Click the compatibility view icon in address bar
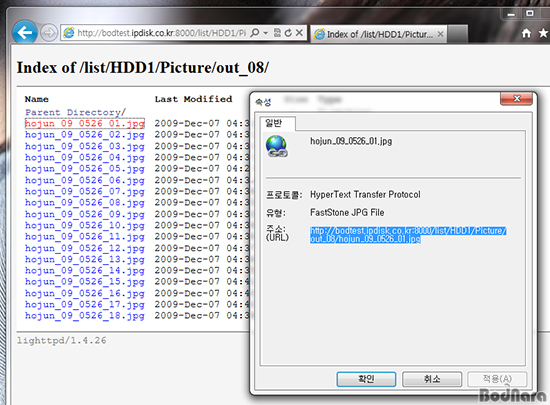Screen dimensions: 550x405 coord(277,33)
